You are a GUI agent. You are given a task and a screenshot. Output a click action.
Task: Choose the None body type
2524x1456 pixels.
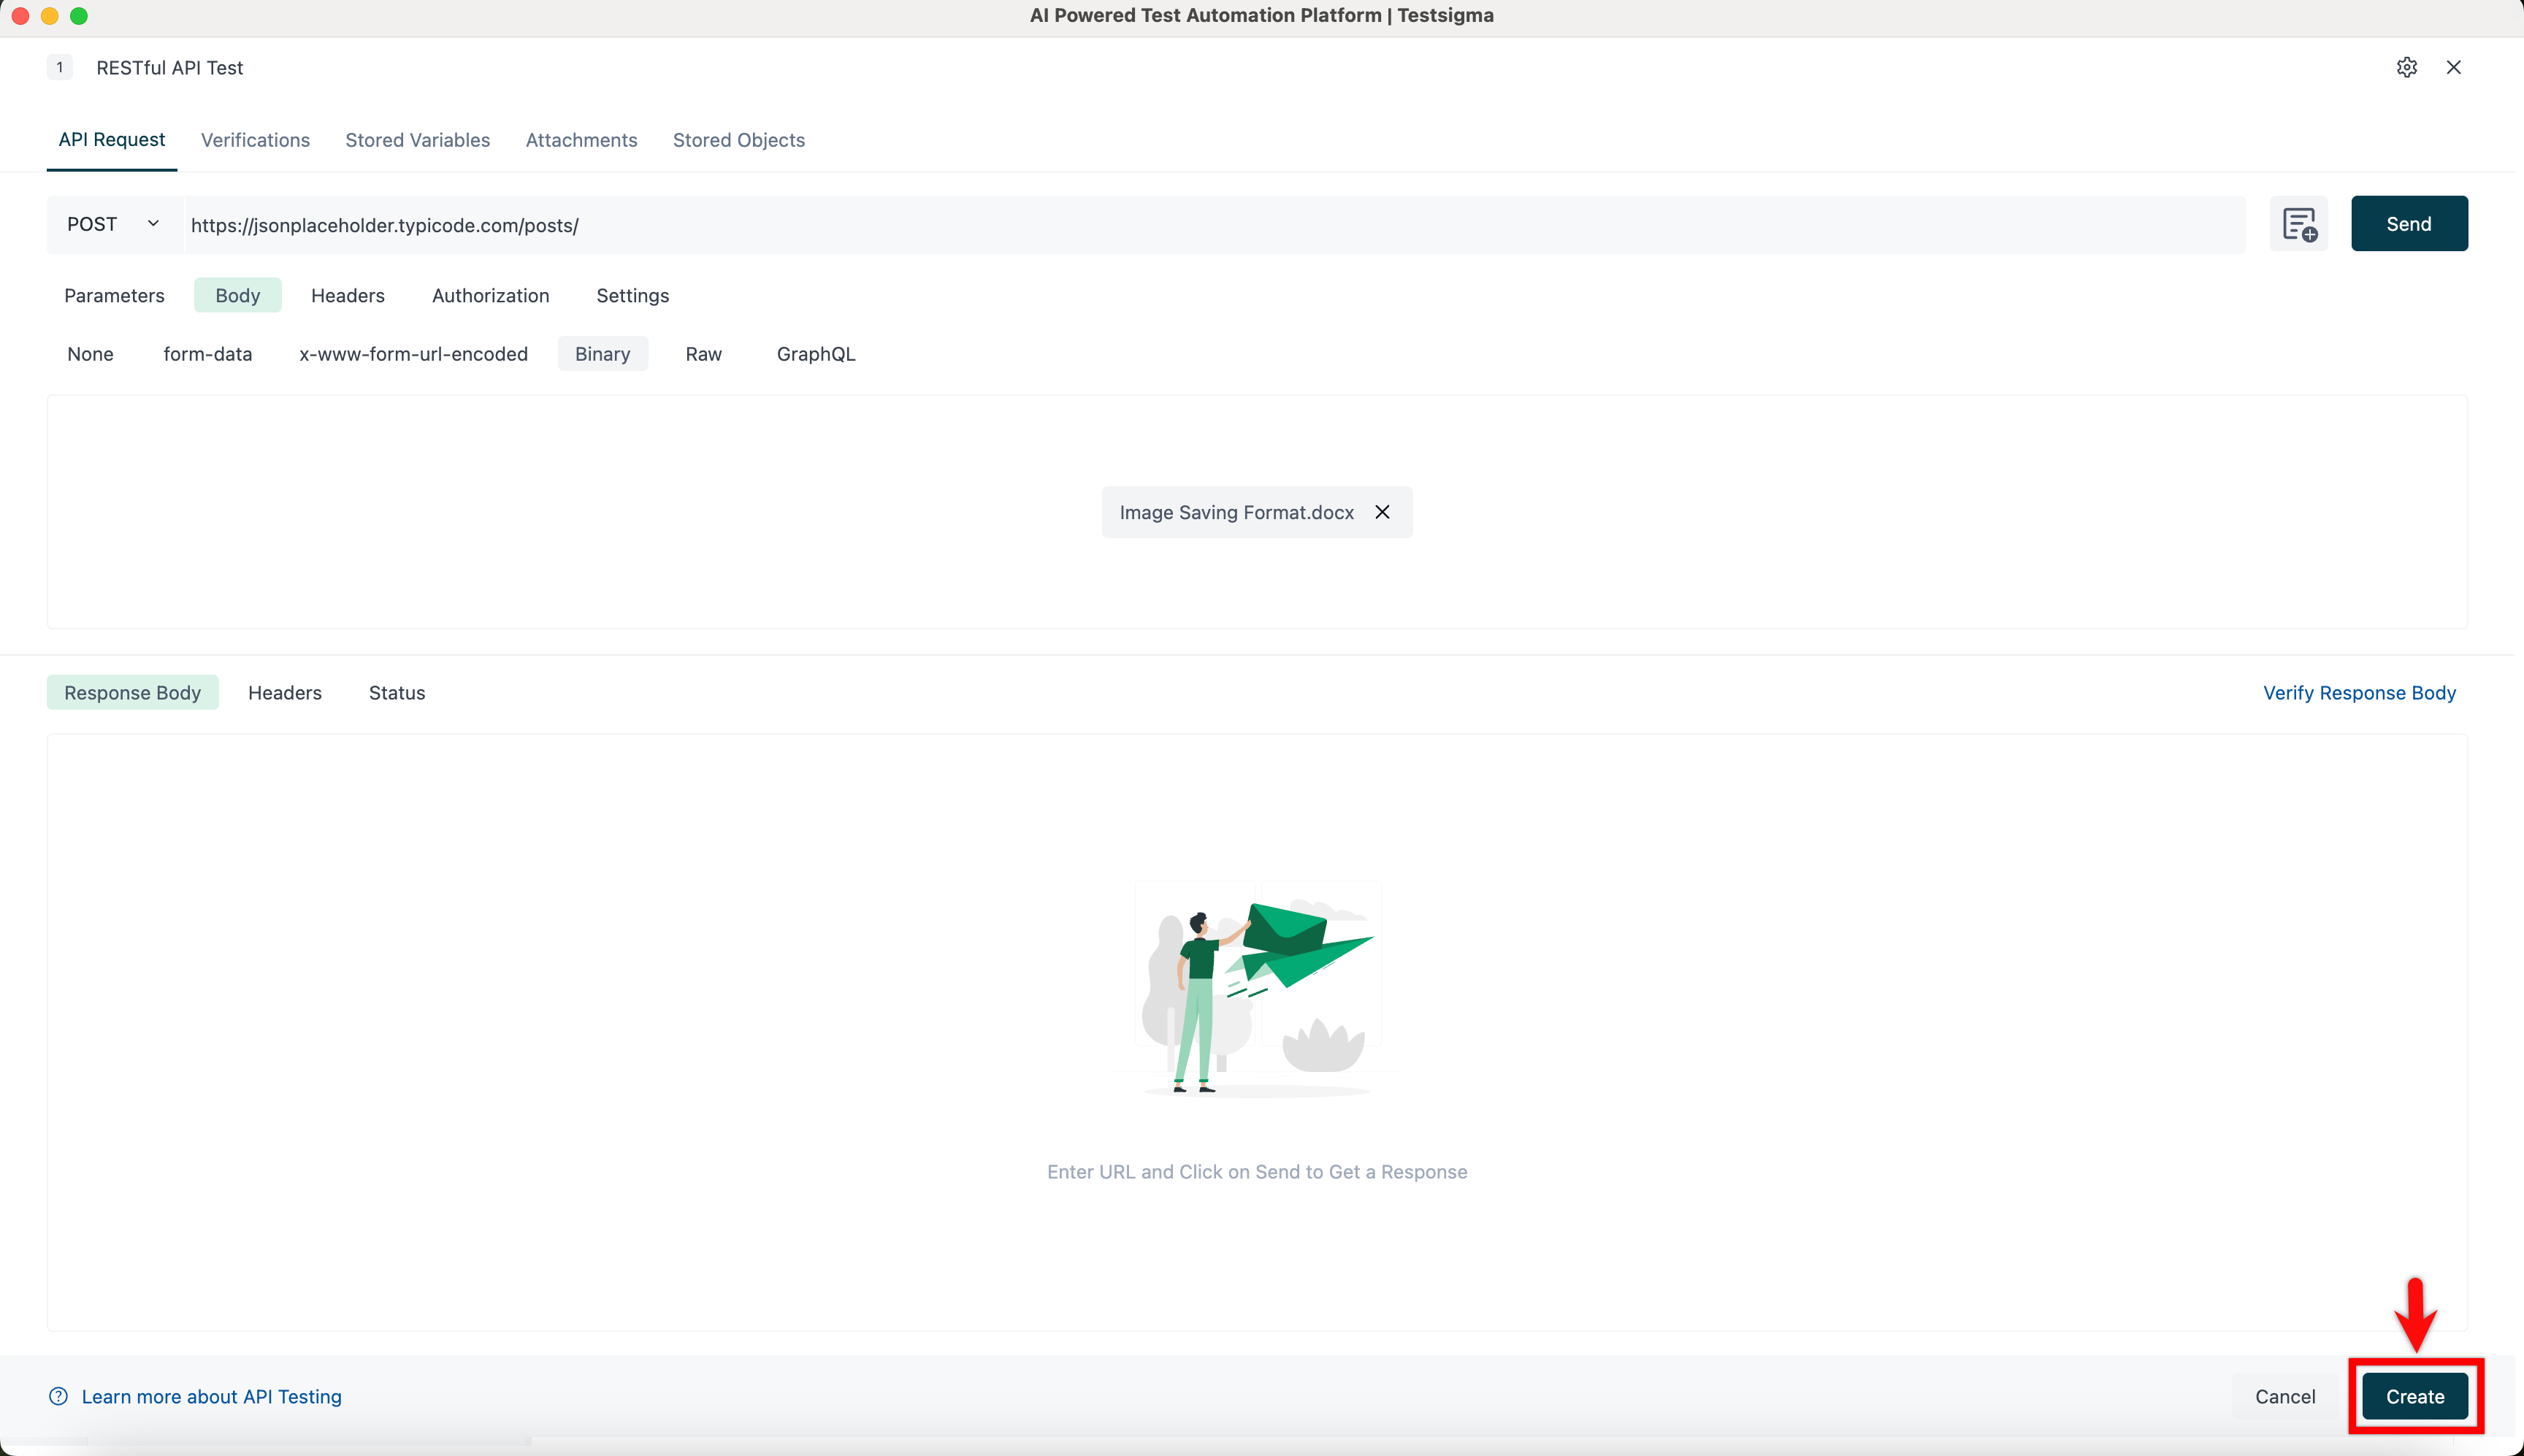tap(90, 354)
